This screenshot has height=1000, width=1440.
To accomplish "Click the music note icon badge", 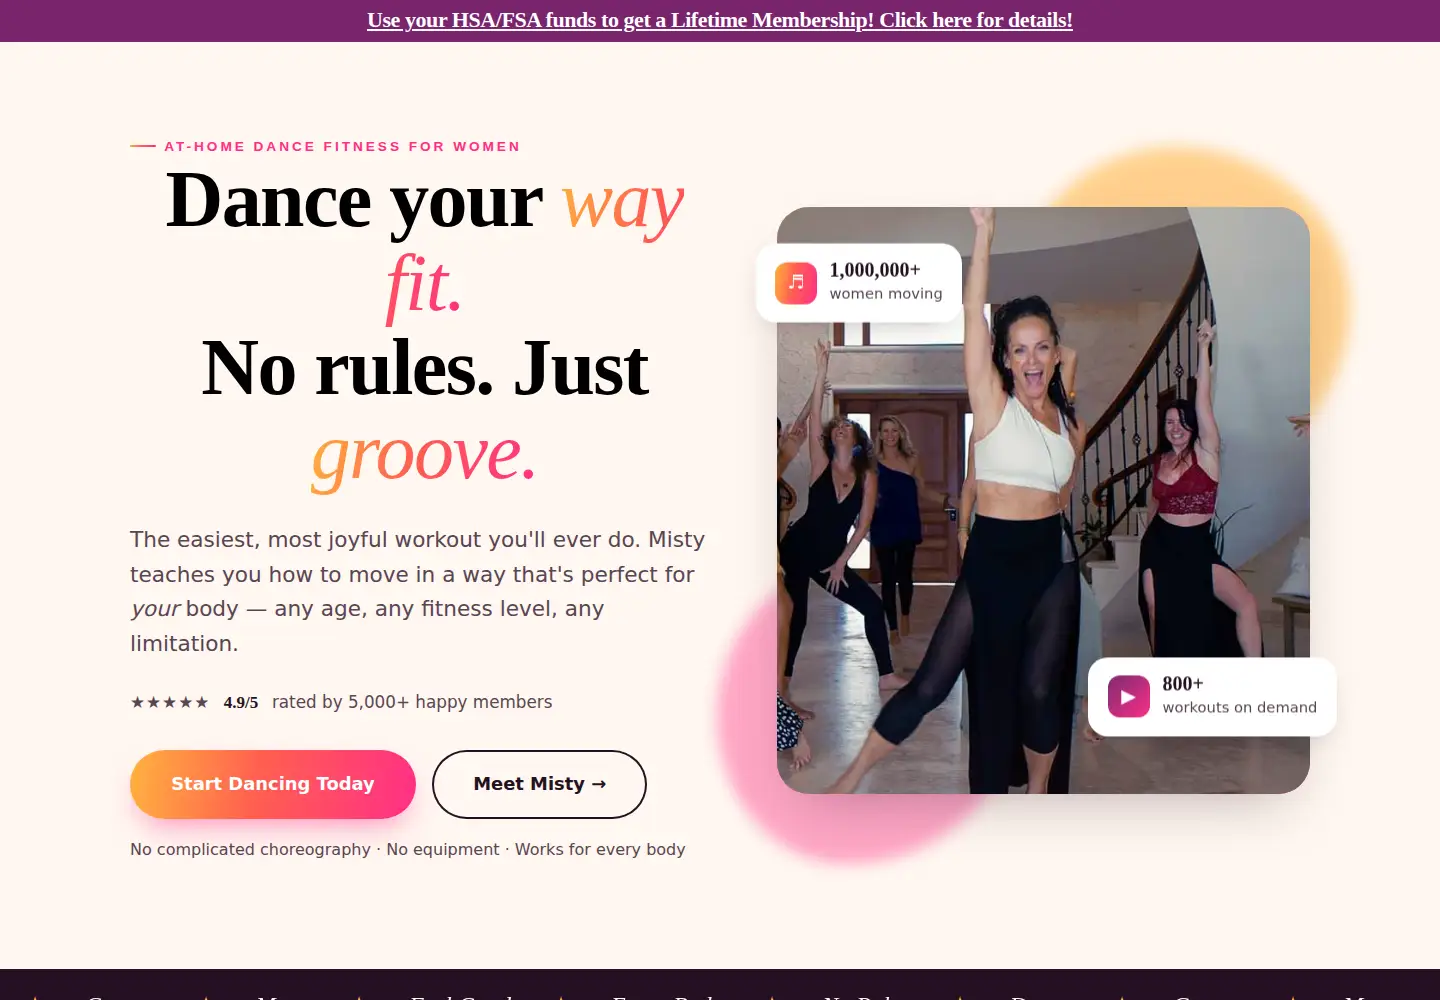I will click(x=796, y=283).
